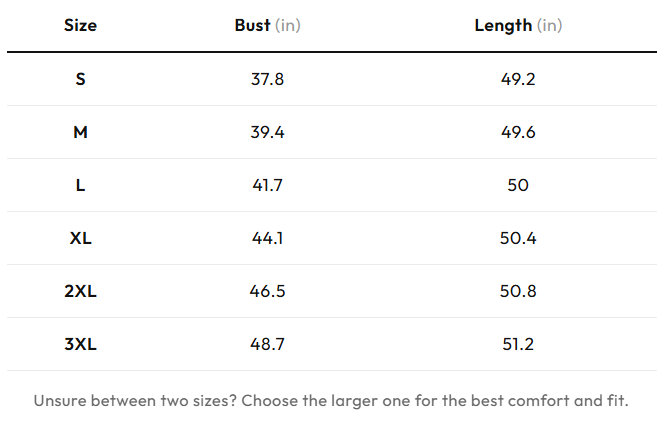Click bust value 41.7
This screenshot has height=422, width=661.
pyautogui.click(x=267, y=185)
